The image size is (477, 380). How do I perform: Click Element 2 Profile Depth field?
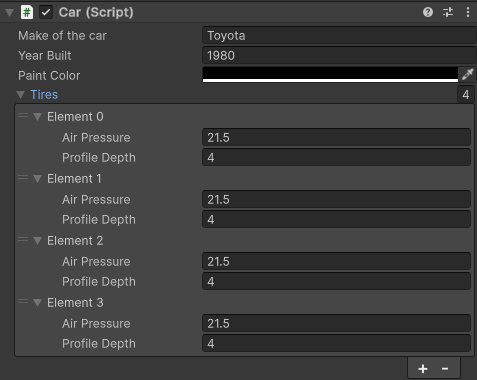coord(336,282)
